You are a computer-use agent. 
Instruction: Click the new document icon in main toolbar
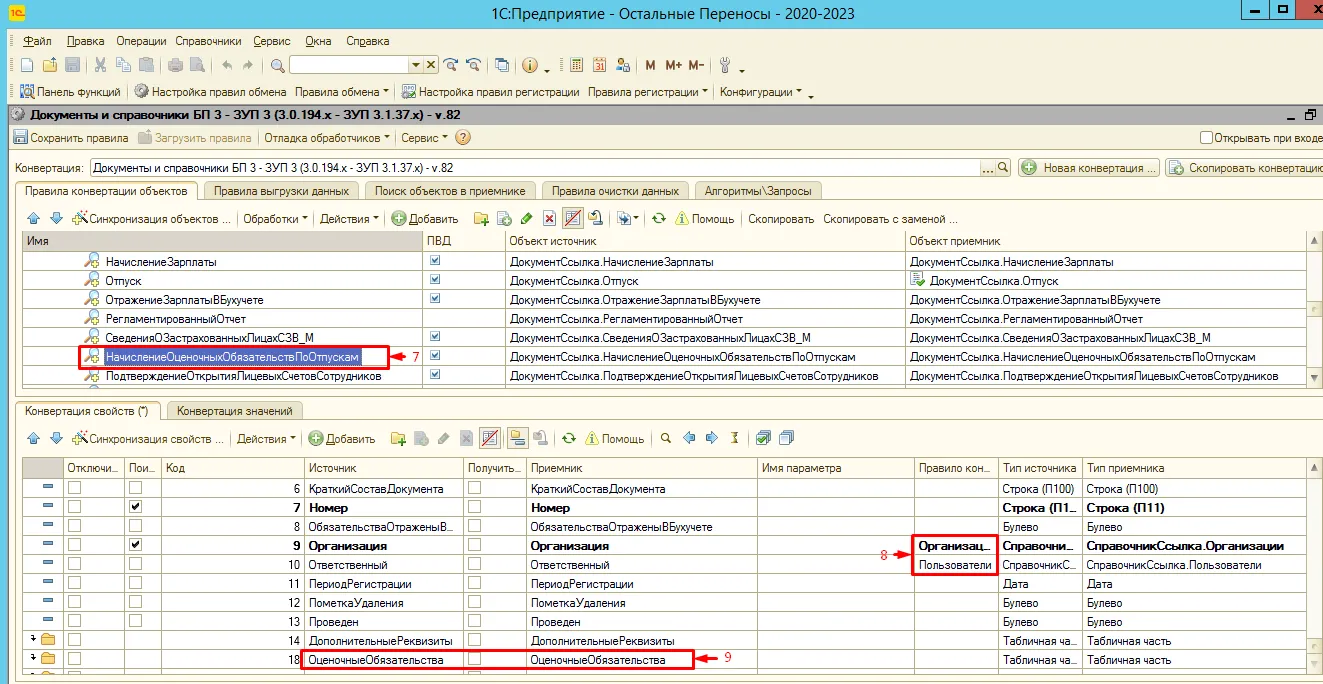pos(27,65)
